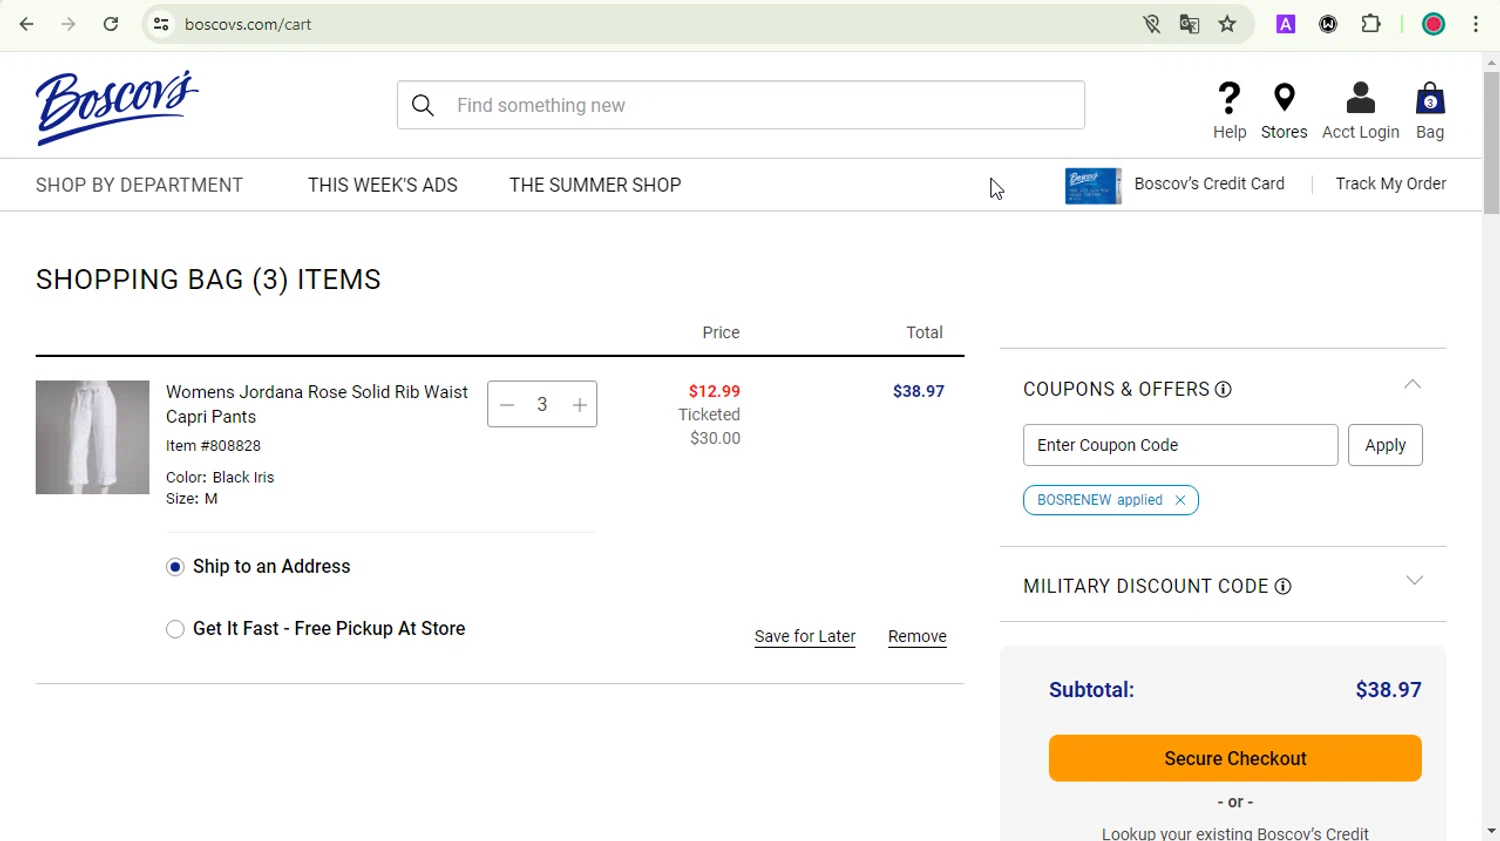Viewport: 1500px width, 841px height.
Task: Click the Apply coupon button
Action: coord(1385,445)
